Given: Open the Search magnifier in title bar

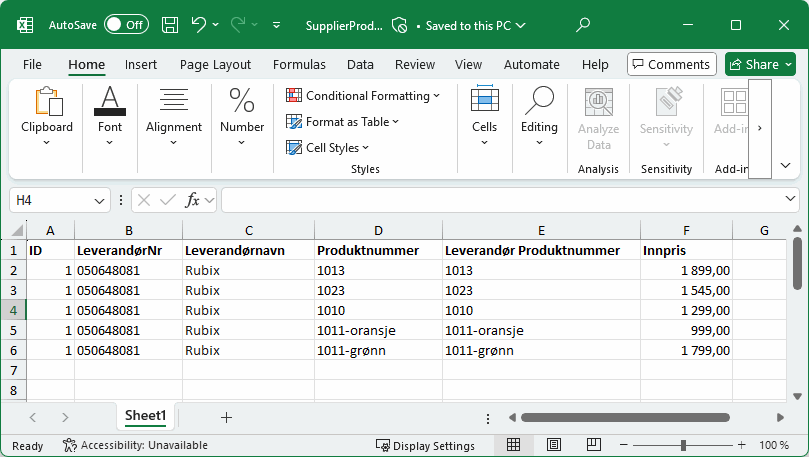Looking at the screenshot, I should pyautogui.click(x=583, y=25).
